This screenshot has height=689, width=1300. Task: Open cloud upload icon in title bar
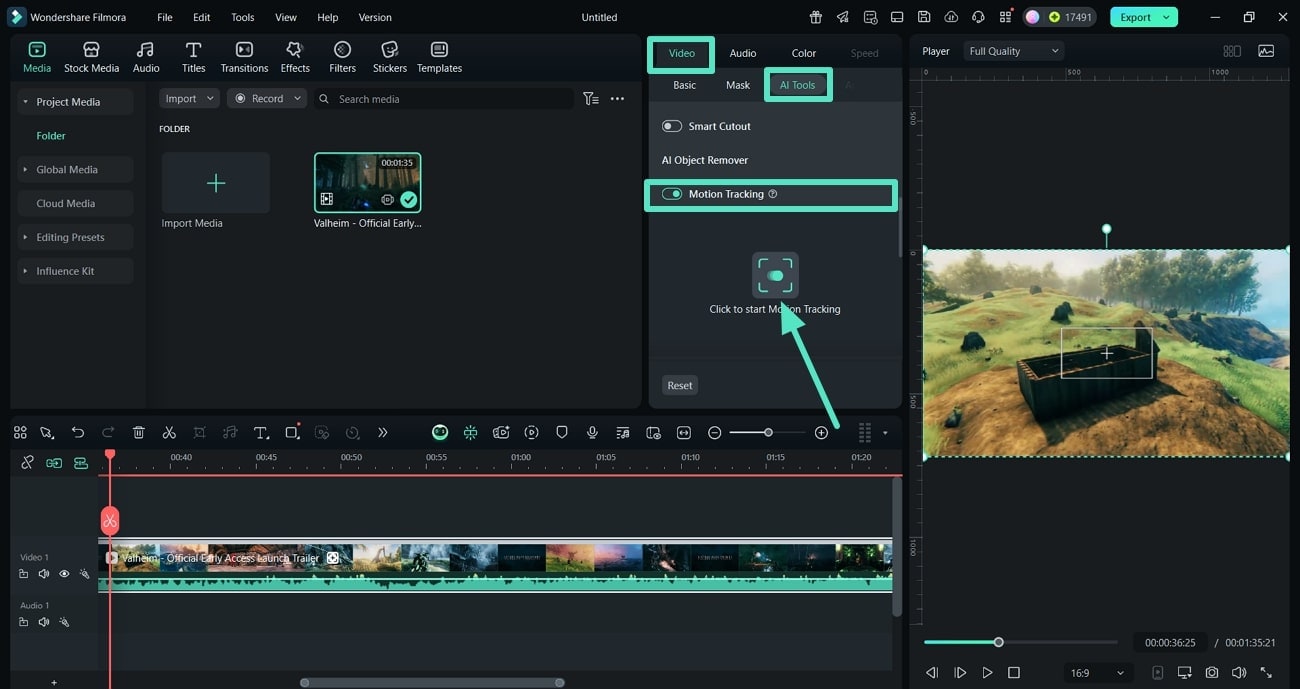point(951,17)
